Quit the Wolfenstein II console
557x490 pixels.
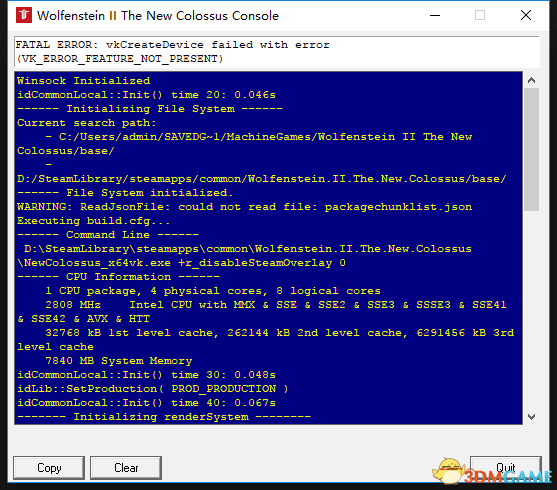coord(505,468)
